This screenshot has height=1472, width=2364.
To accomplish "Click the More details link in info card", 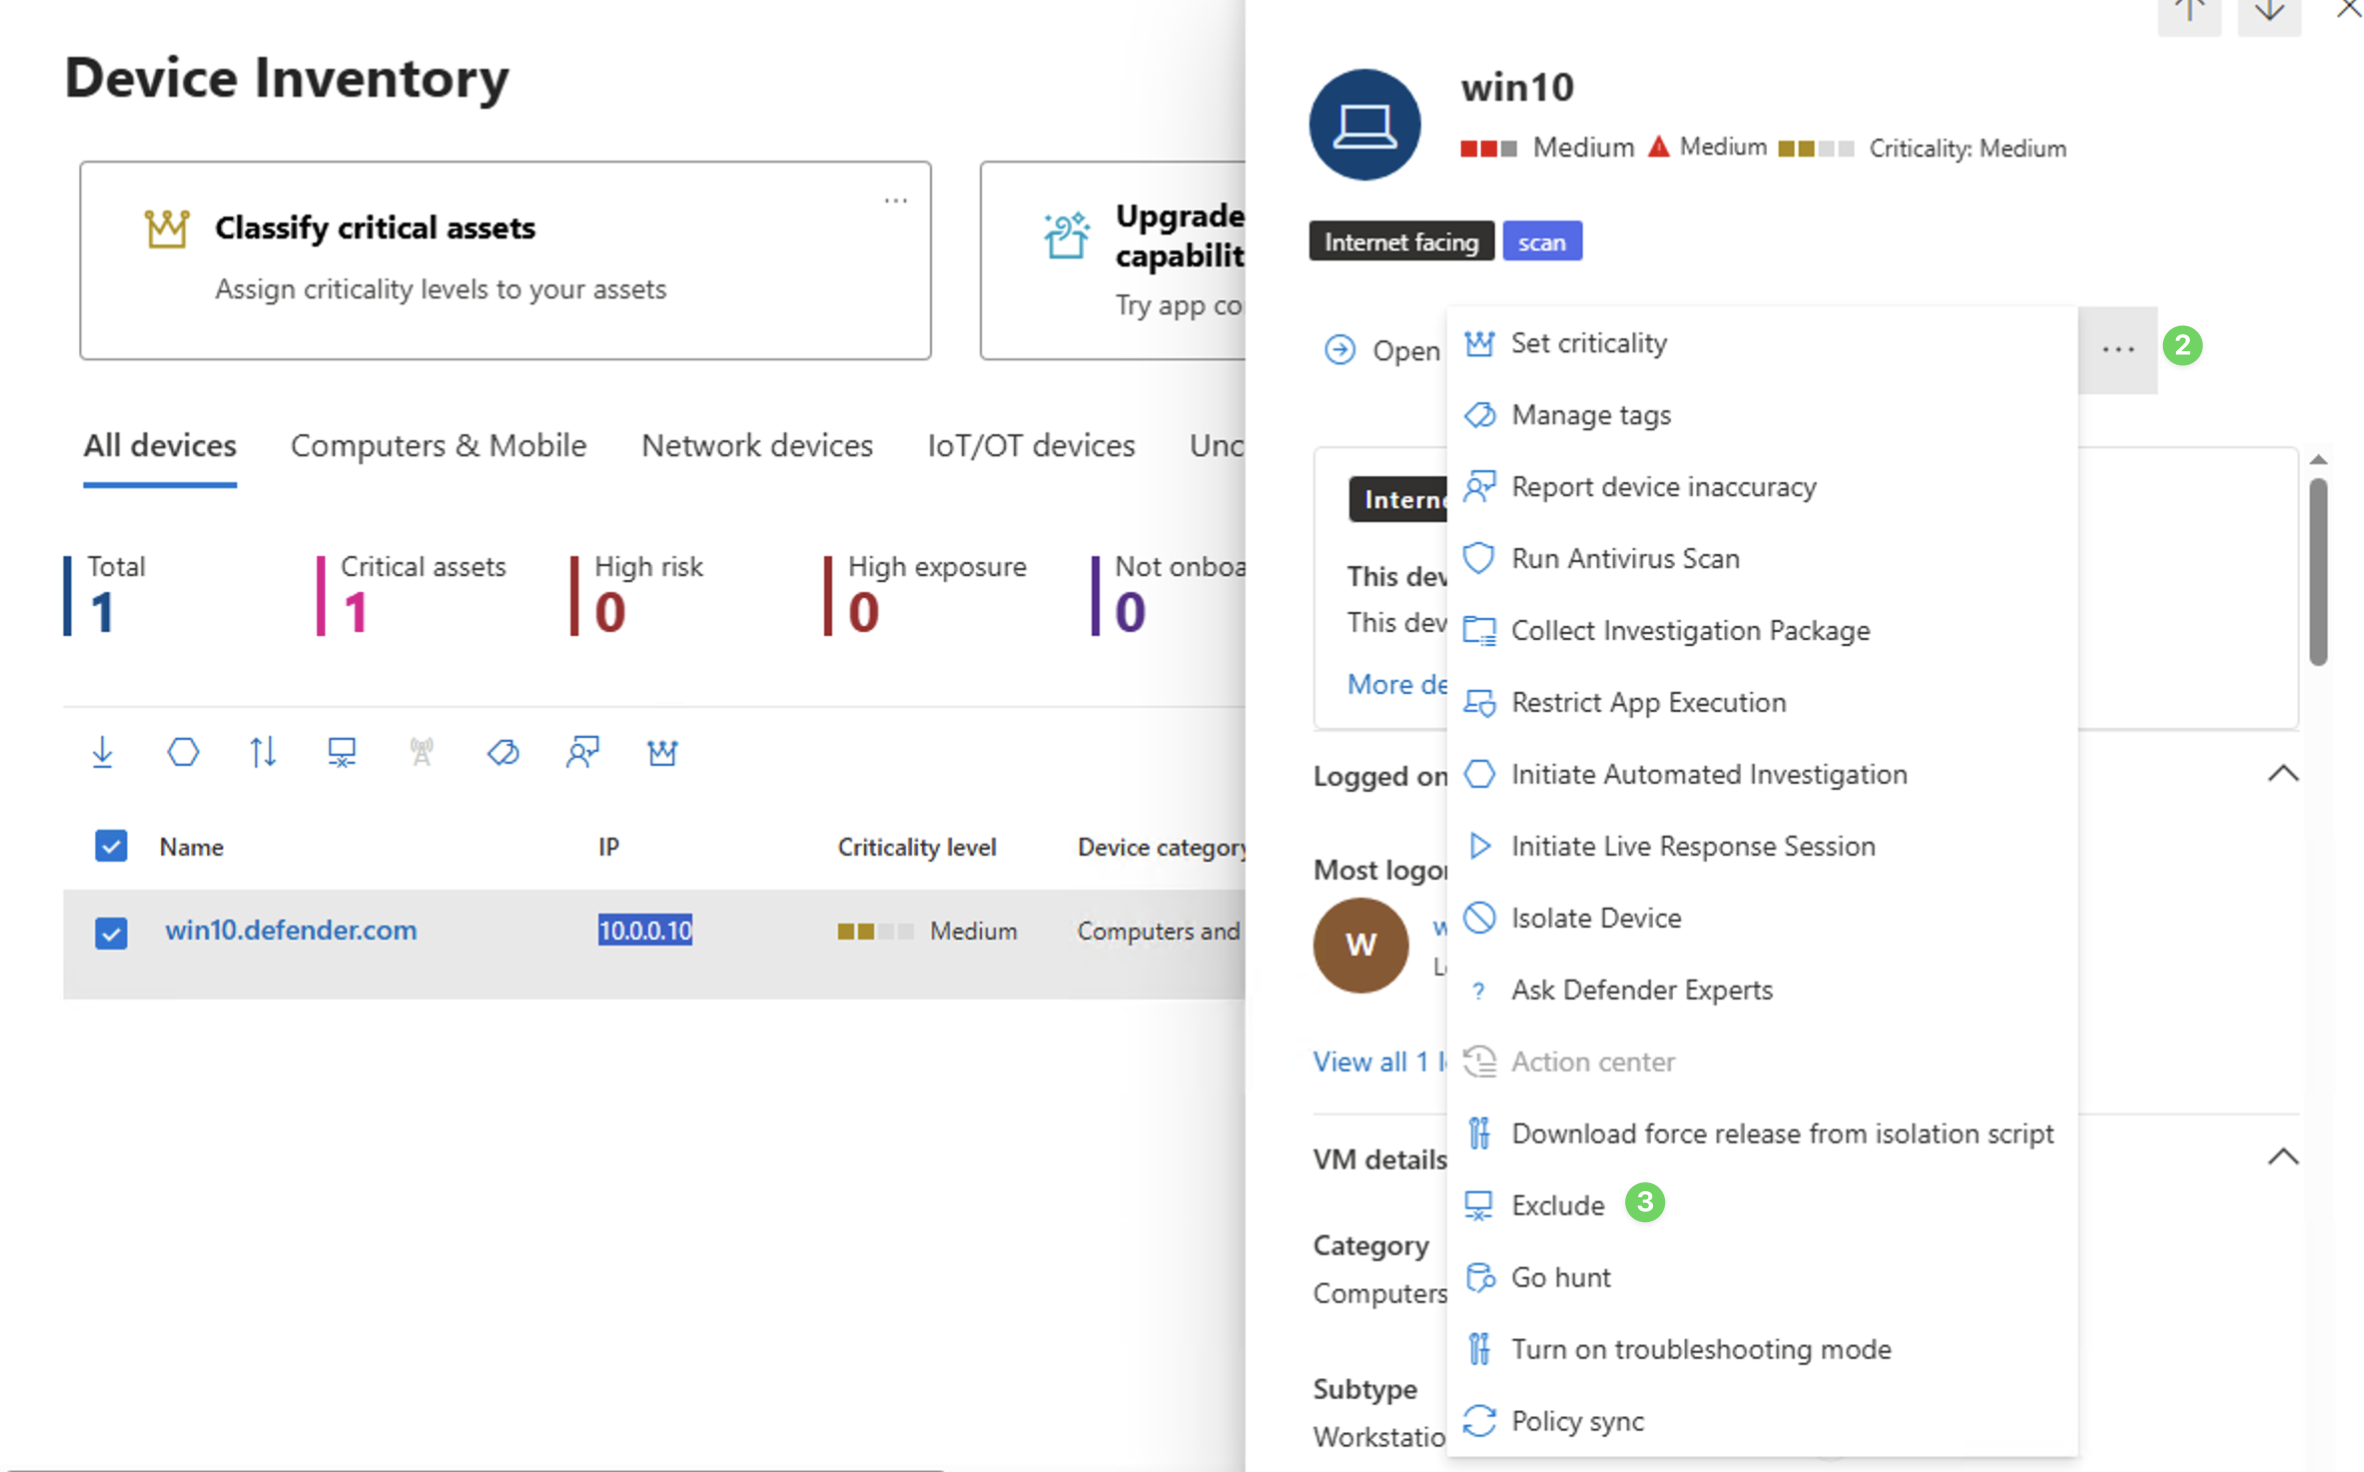I will pyautogui.click(x=1397, y=684).
